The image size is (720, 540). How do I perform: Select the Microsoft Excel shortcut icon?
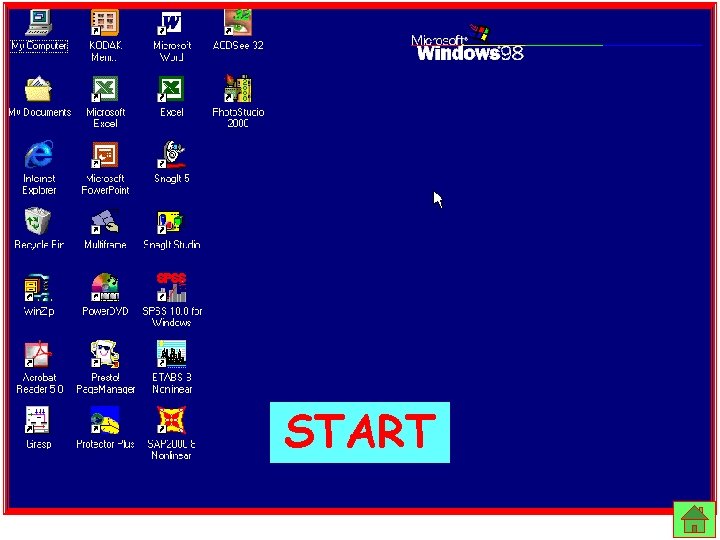pyautogui.click(x=105, y=89)
